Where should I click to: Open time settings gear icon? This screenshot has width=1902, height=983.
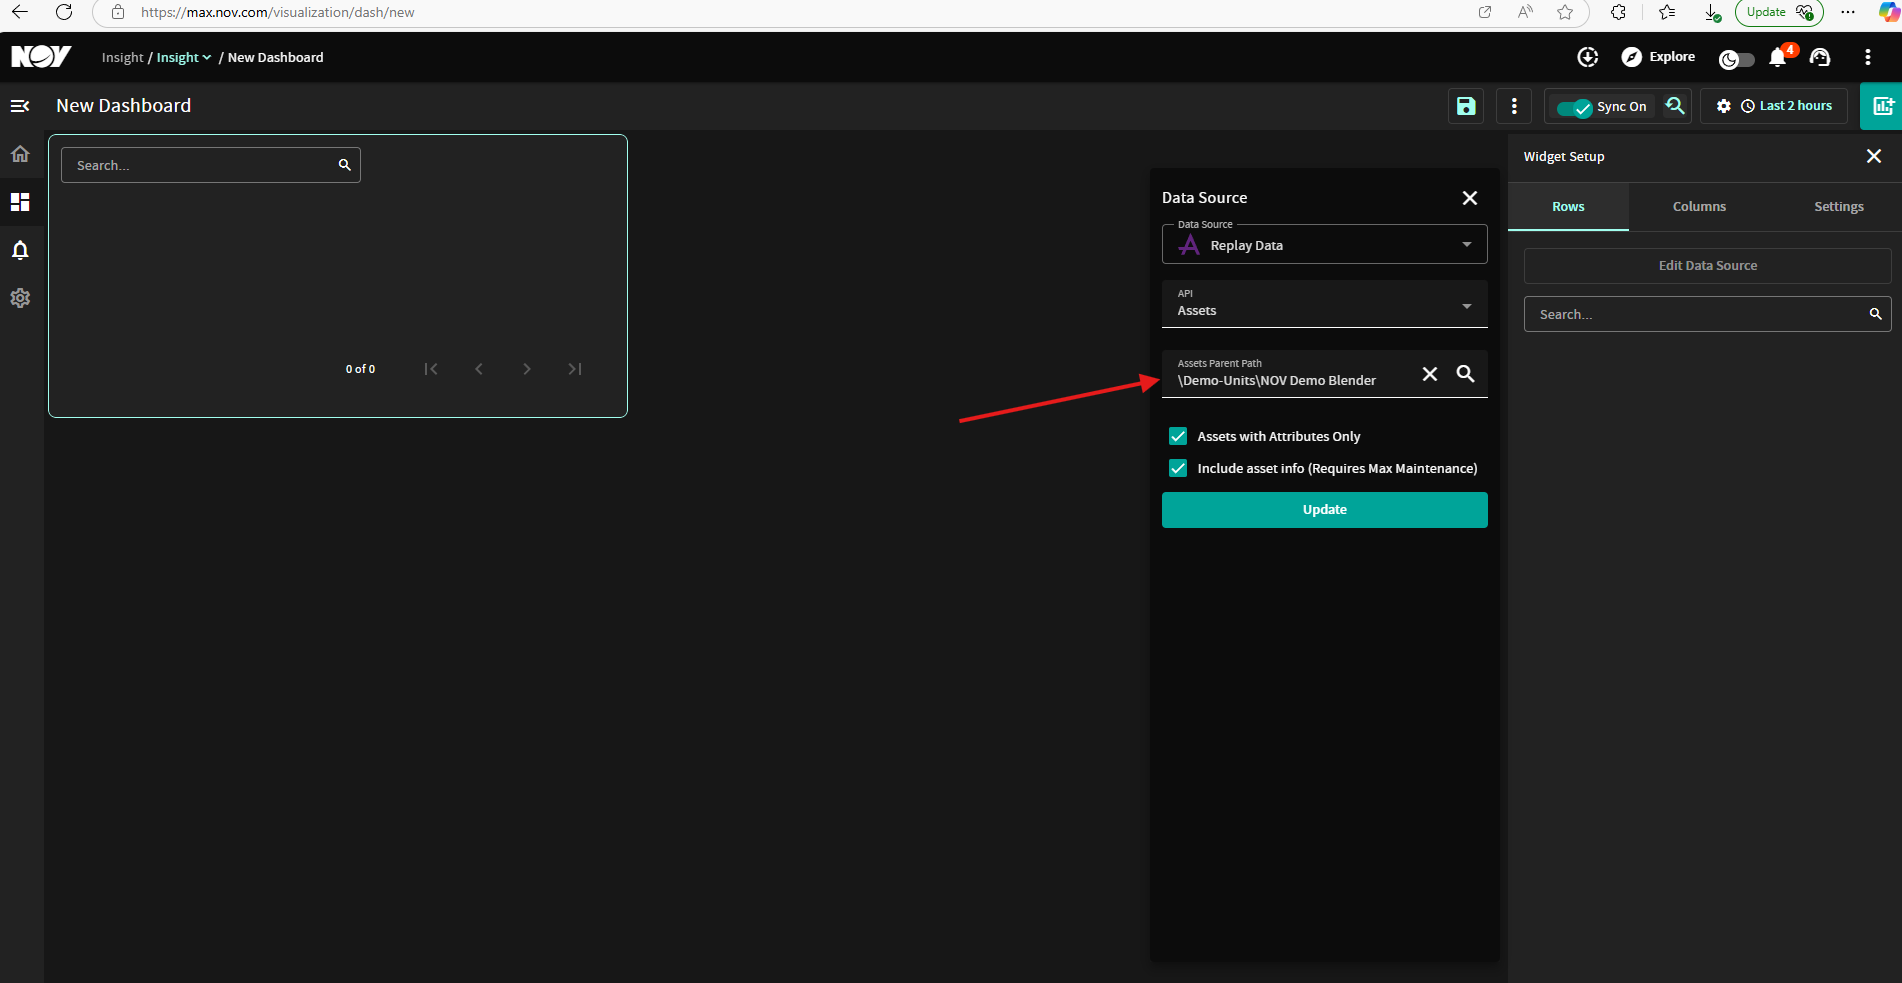click(1724, 106)
